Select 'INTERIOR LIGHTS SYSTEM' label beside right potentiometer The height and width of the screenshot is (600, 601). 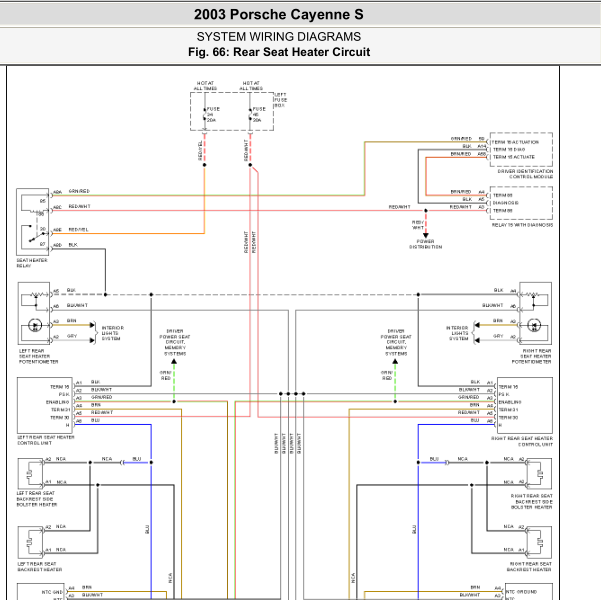457,333
